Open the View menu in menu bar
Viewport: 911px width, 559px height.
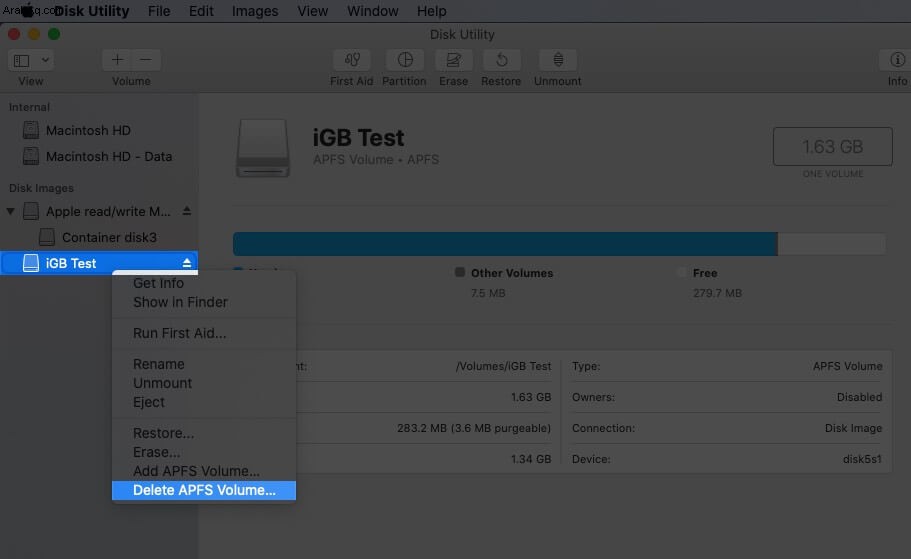(313, 11)
